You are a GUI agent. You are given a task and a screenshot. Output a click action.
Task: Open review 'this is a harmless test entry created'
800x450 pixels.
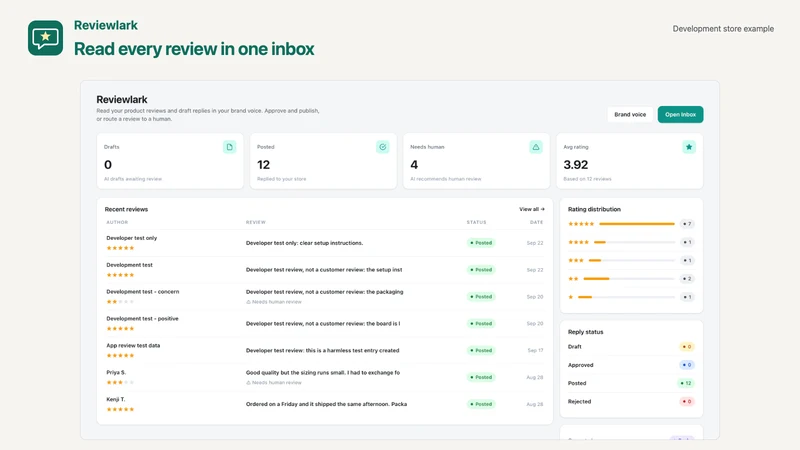322,351
